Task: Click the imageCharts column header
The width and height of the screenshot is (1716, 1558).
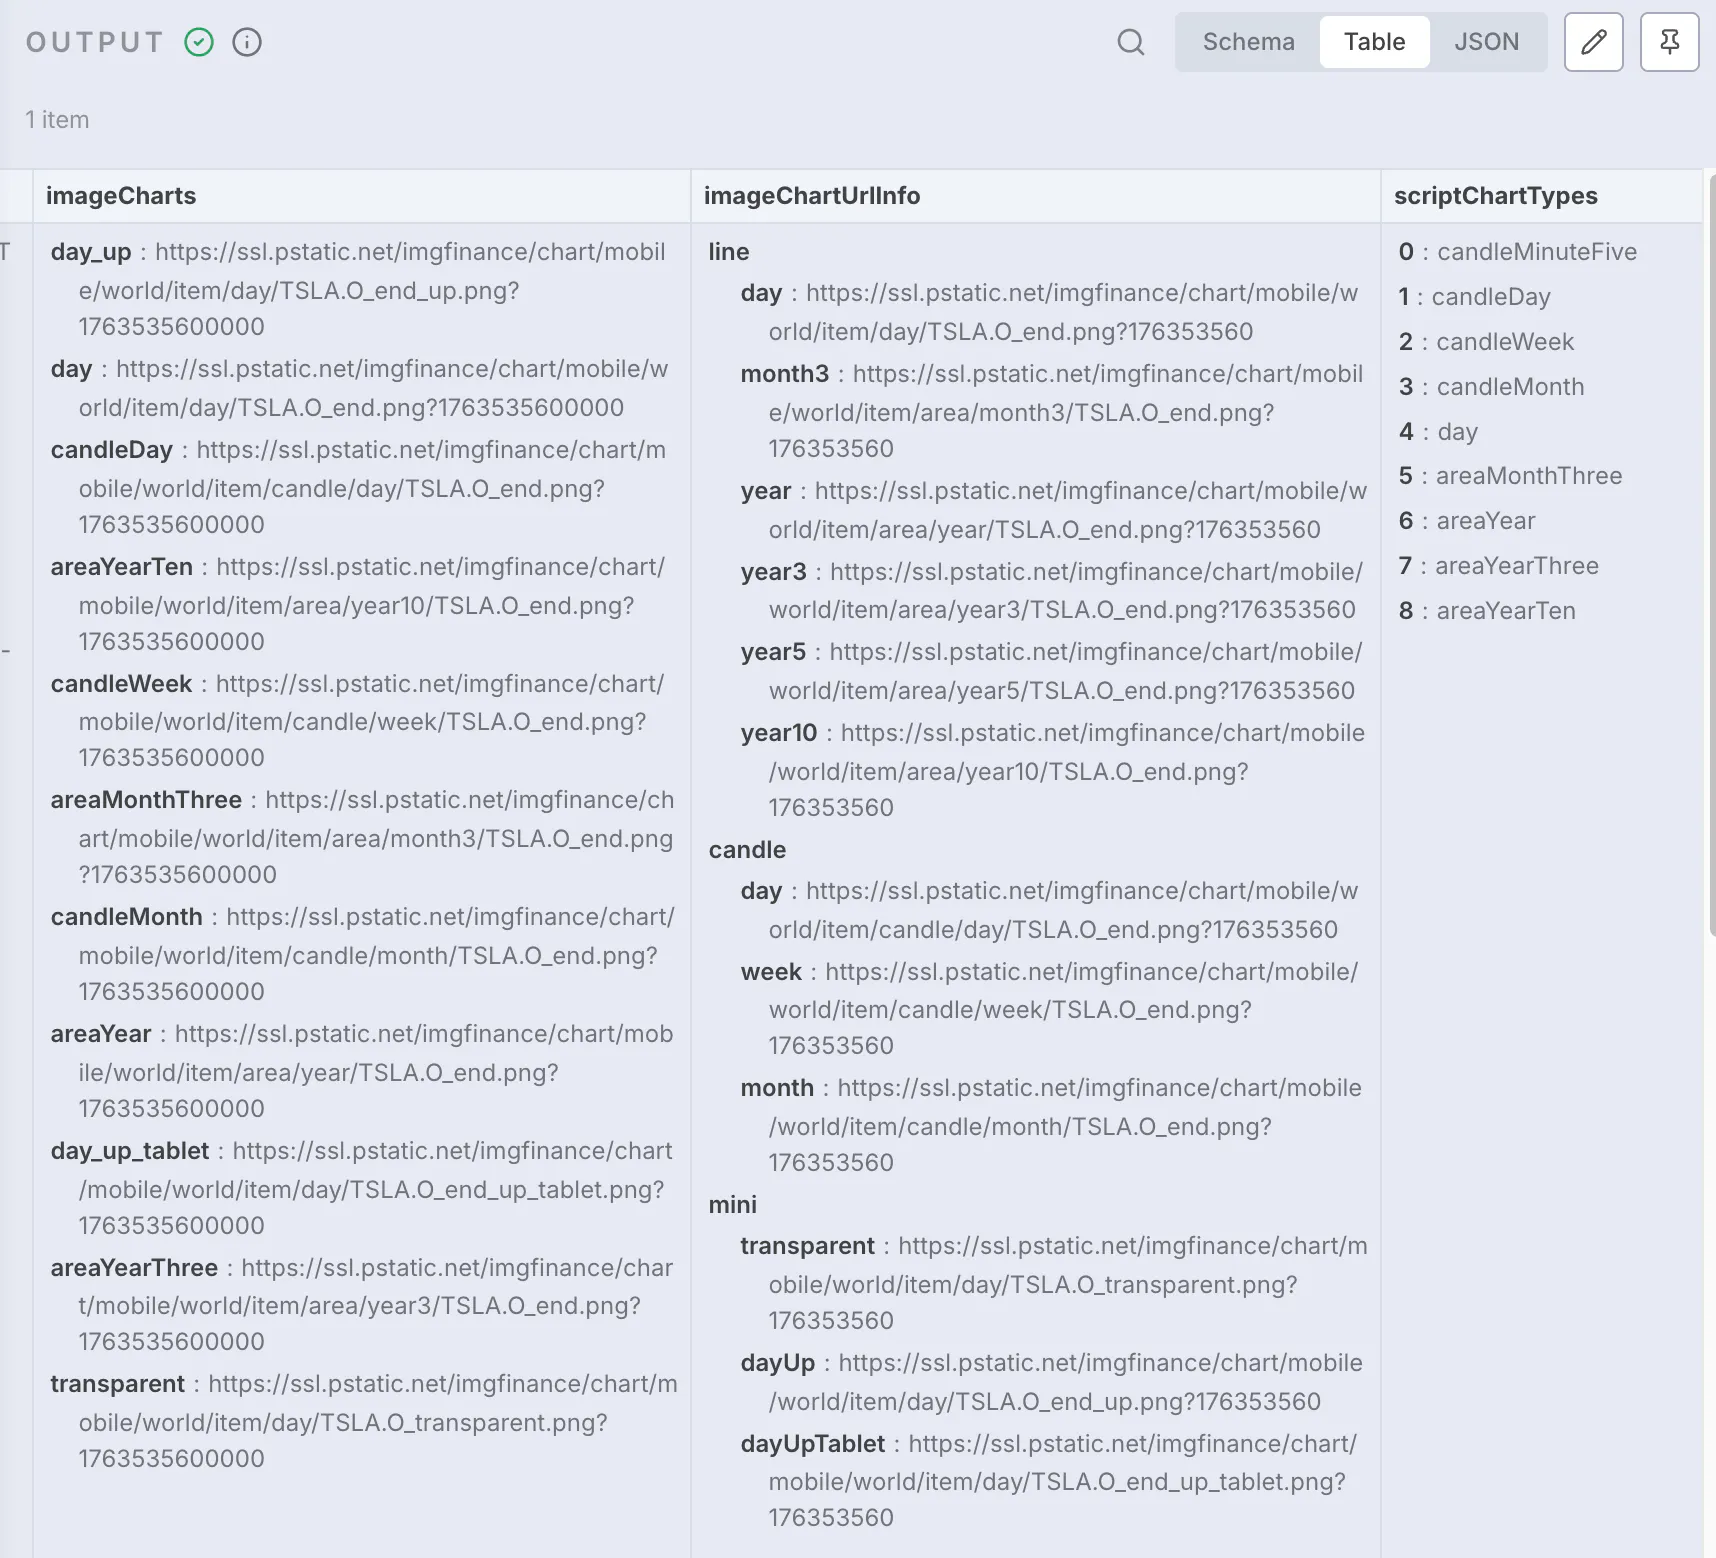Action: point(121,196)
